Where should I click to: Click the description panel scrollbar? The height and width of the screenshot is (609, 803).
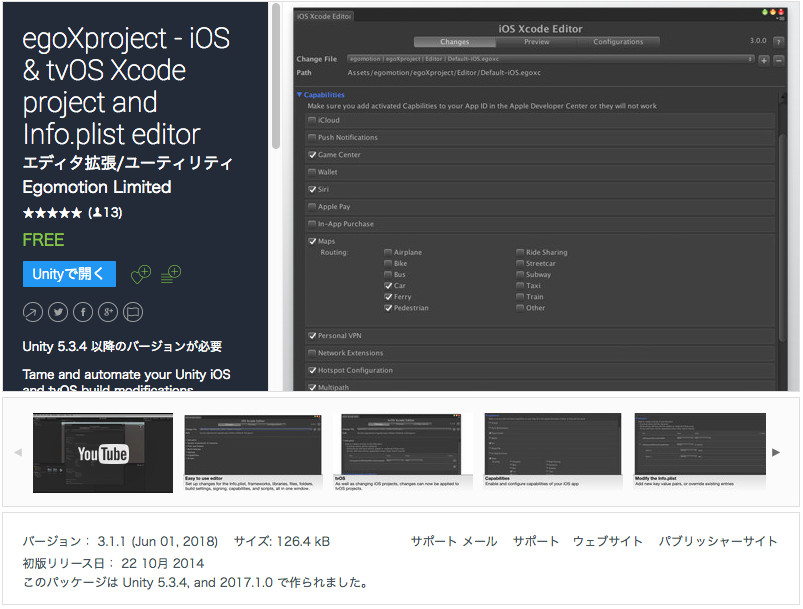point(276,77)
